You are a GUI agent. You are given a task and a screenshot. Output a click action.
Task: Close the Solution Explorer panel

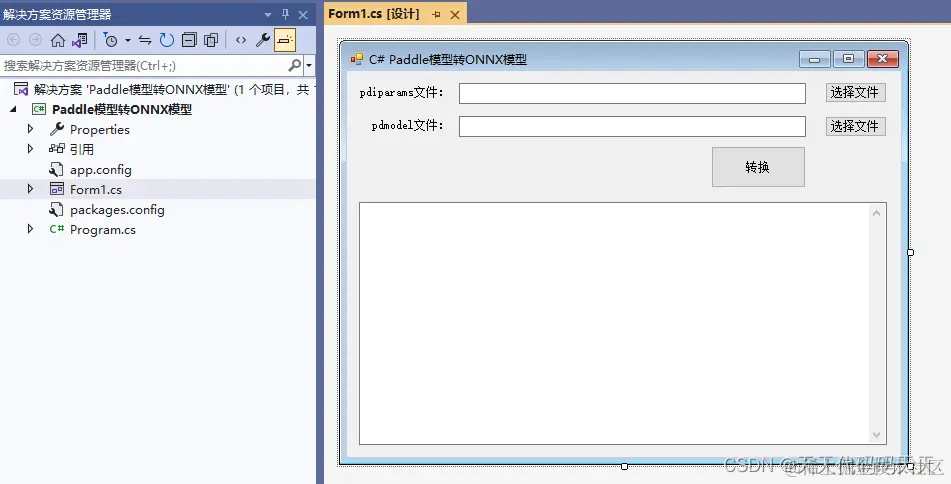tap(303, 15)
